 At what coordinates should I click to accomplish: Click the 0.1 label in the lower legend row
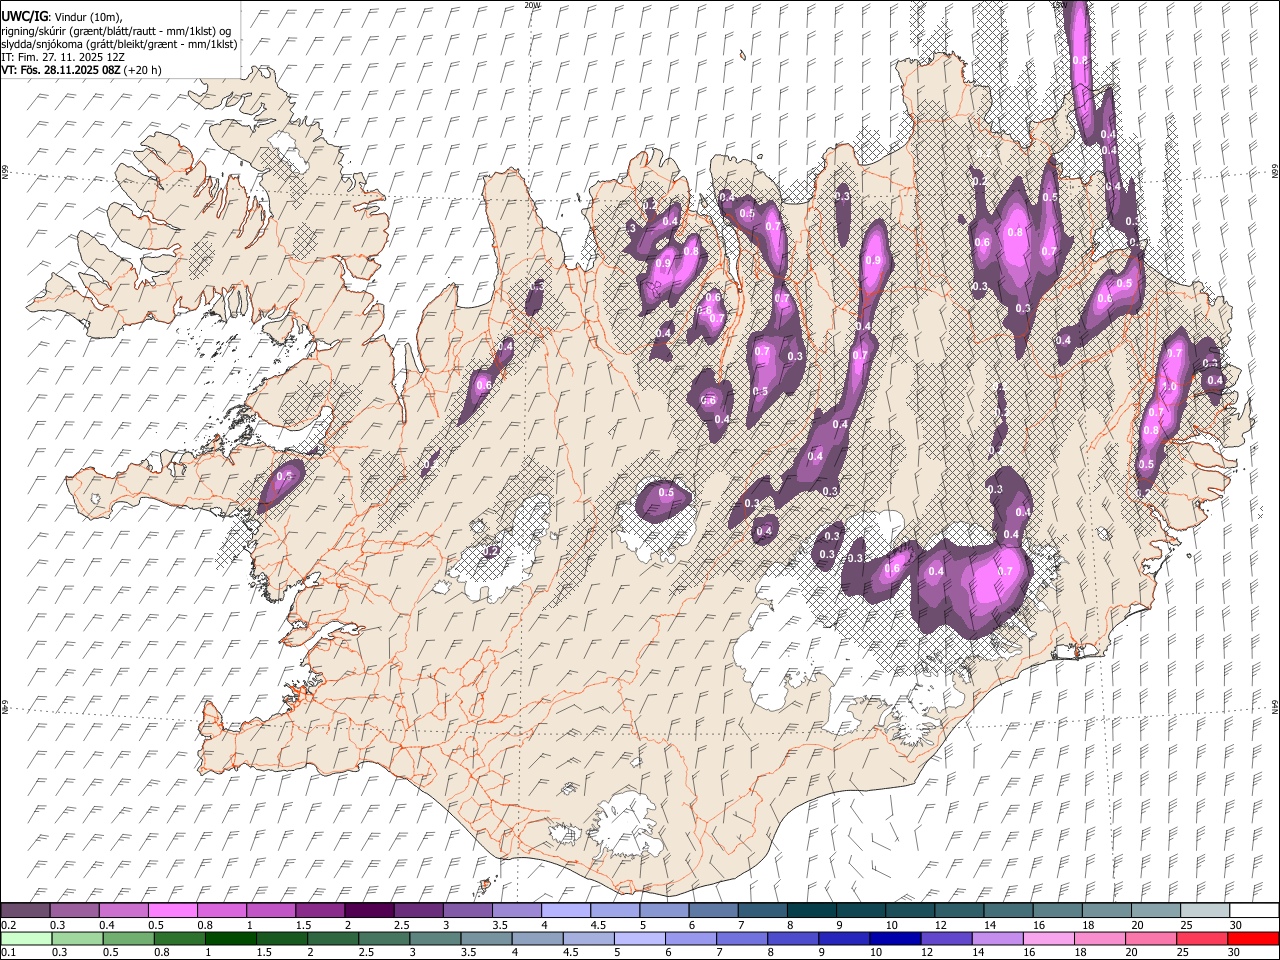(8, 953)
